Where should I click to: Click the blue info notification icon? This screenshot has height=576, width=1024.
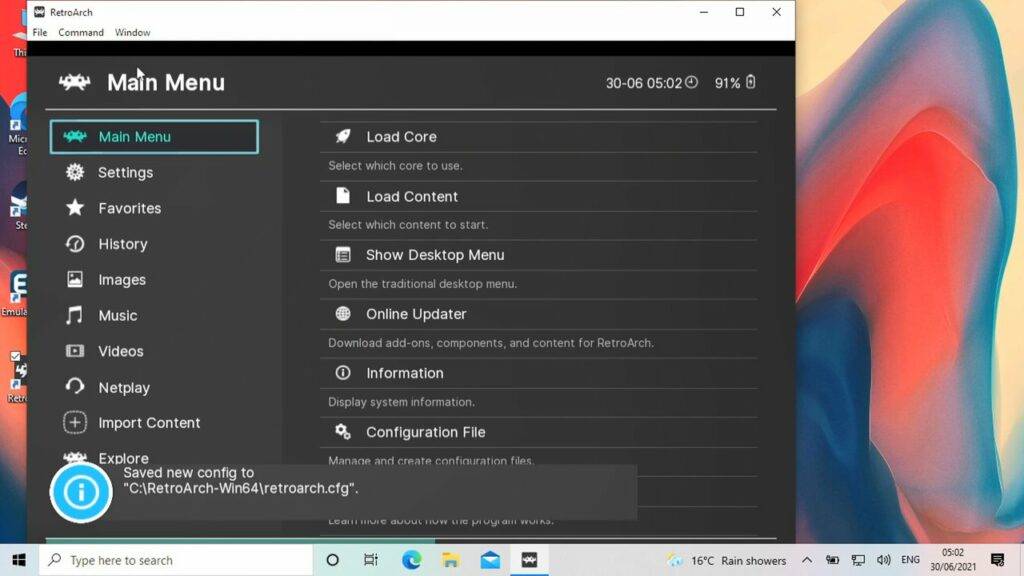[x=81, y=492]
